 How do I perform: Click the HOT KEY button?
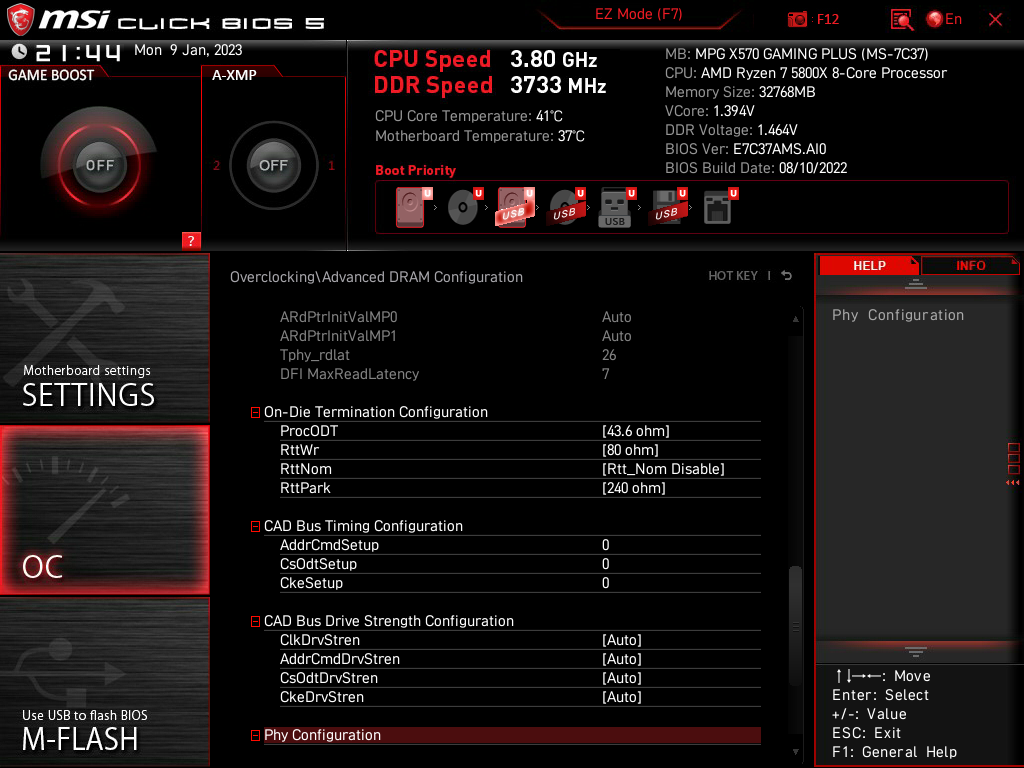pos(733,276)
